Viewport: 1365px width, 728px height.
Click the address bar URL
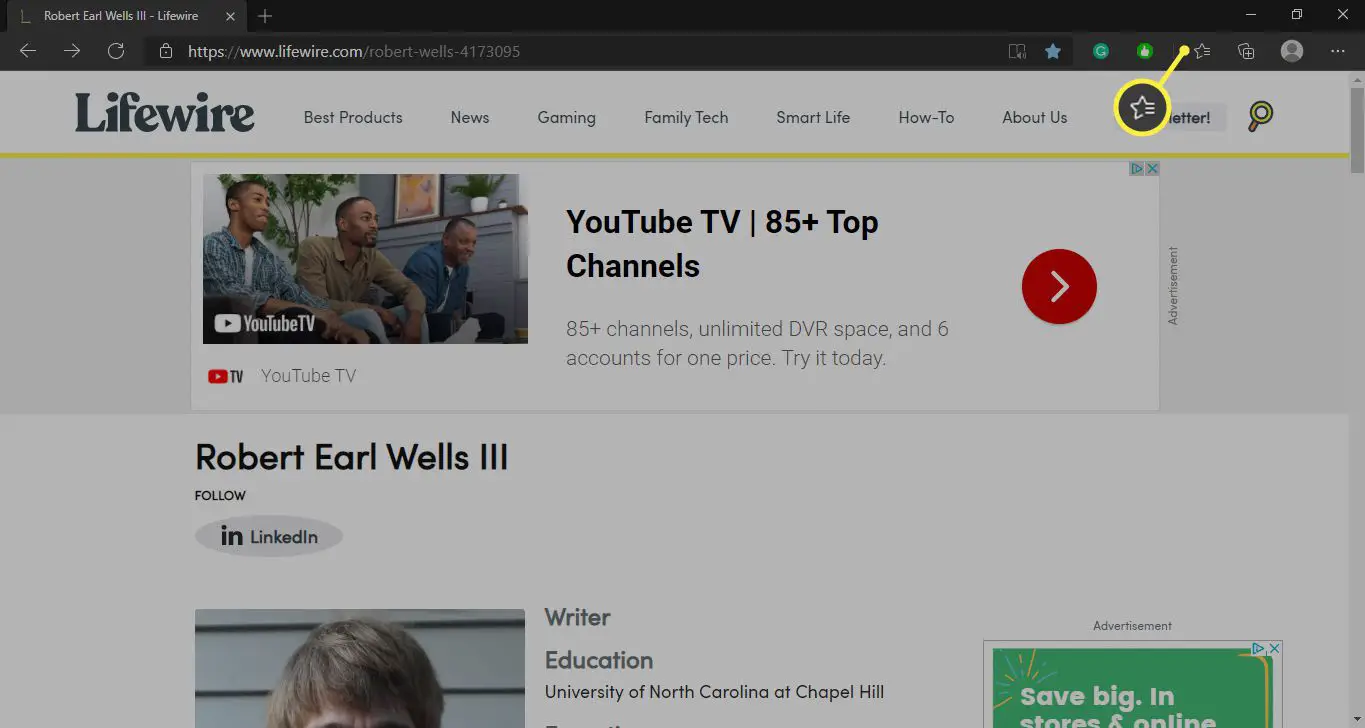point(354,51)
